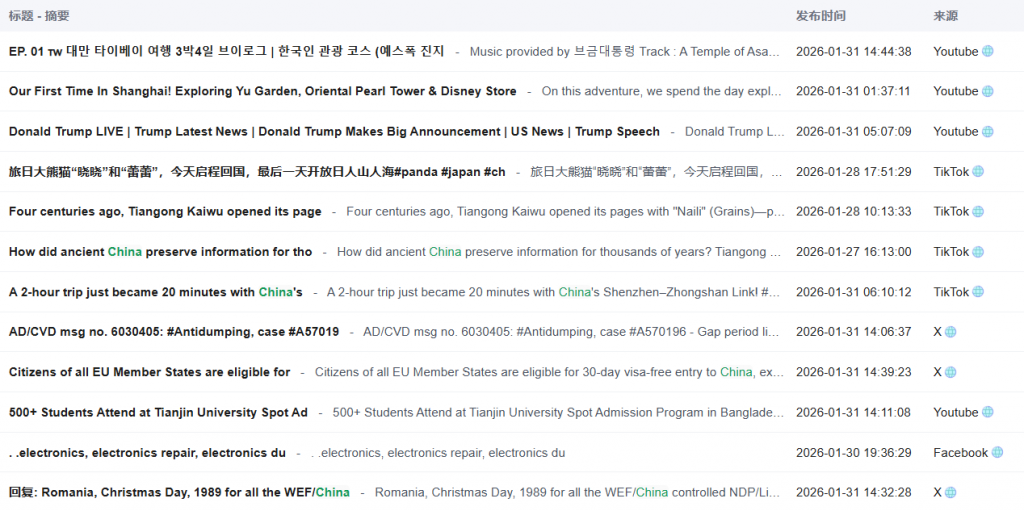Screen dimensions: 1024x511
Task: Click the 标题 - 摘要 column header
Action: coord(39,16)
